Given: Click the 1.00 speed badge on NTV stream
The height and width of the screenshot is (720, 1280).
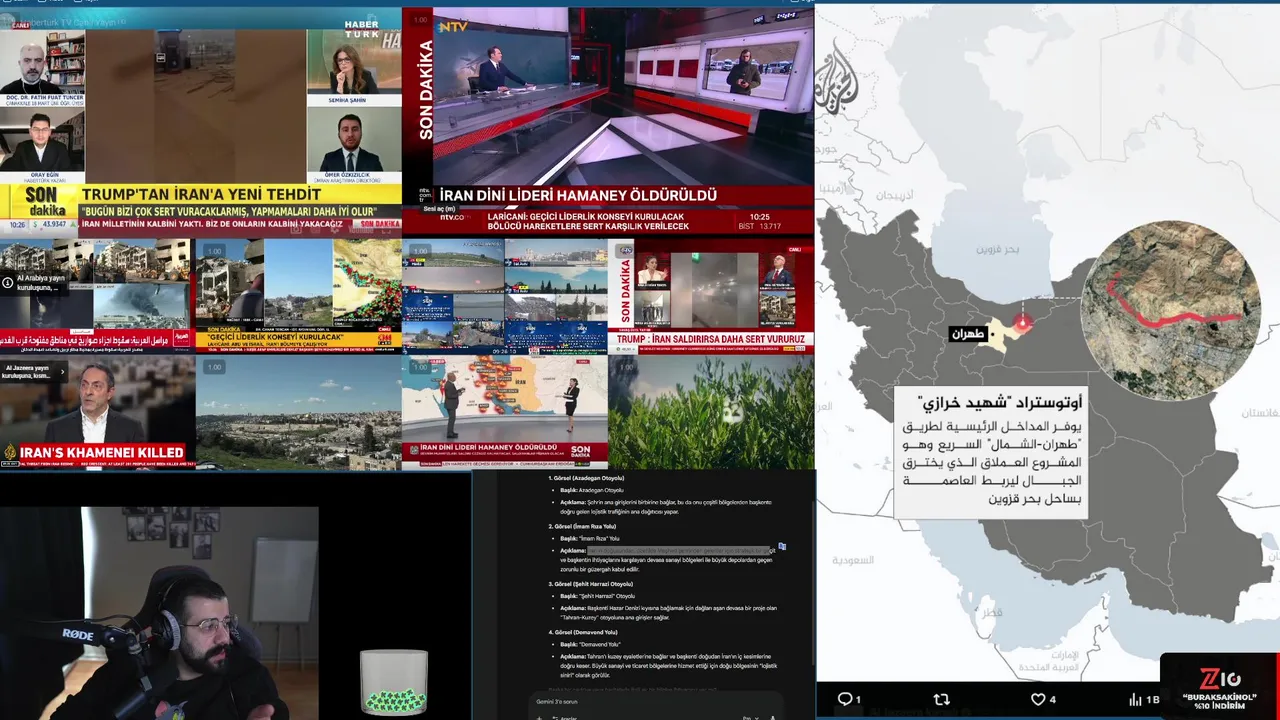Looking at the screenshot, I should coord(420,20).
